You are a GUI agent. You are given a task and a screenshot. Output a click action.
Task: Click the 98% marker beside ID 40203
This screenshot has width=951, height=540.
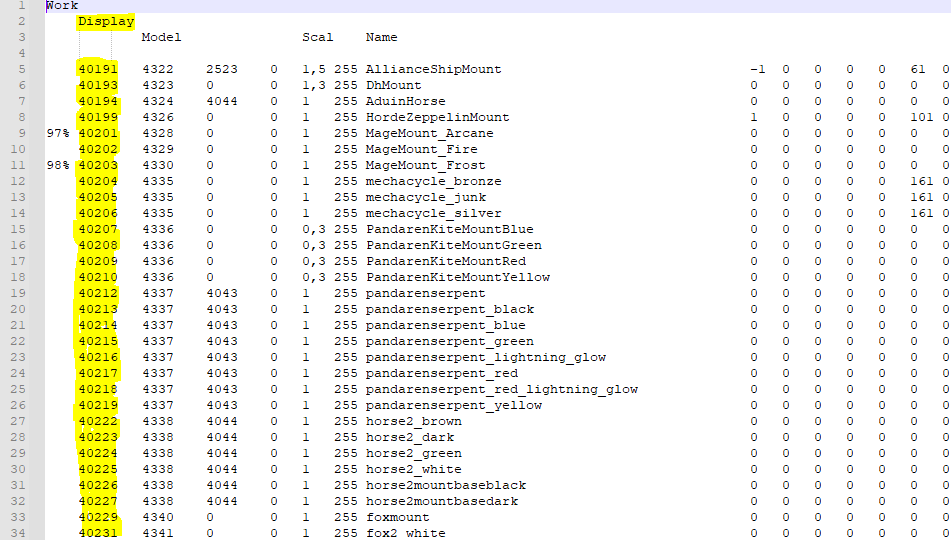(x=58, y=165)
